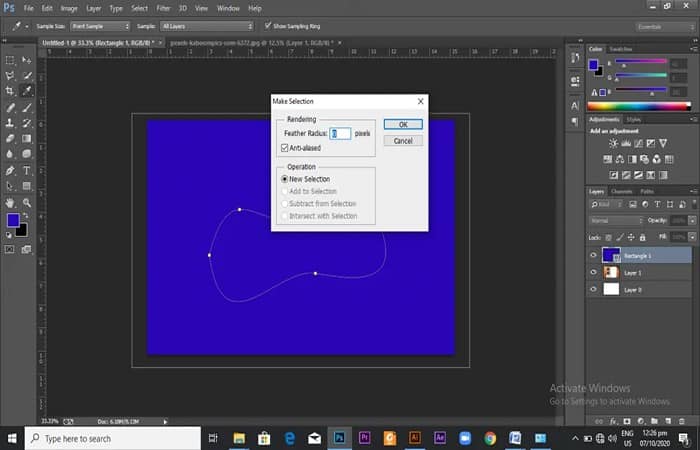Add Color Balance scales adjustment icon

(x=620, y=159)
